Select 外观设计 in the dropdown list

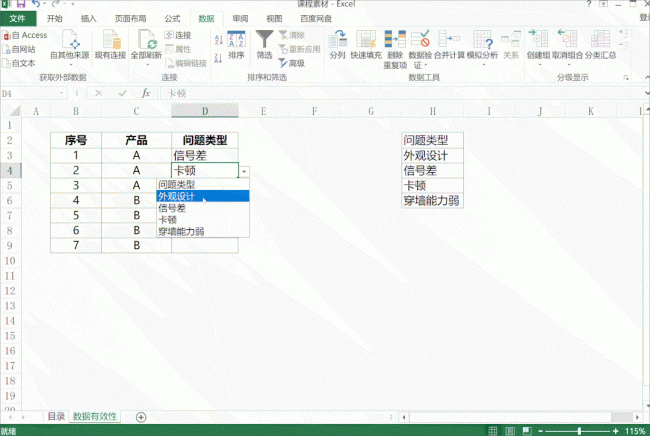203,196
